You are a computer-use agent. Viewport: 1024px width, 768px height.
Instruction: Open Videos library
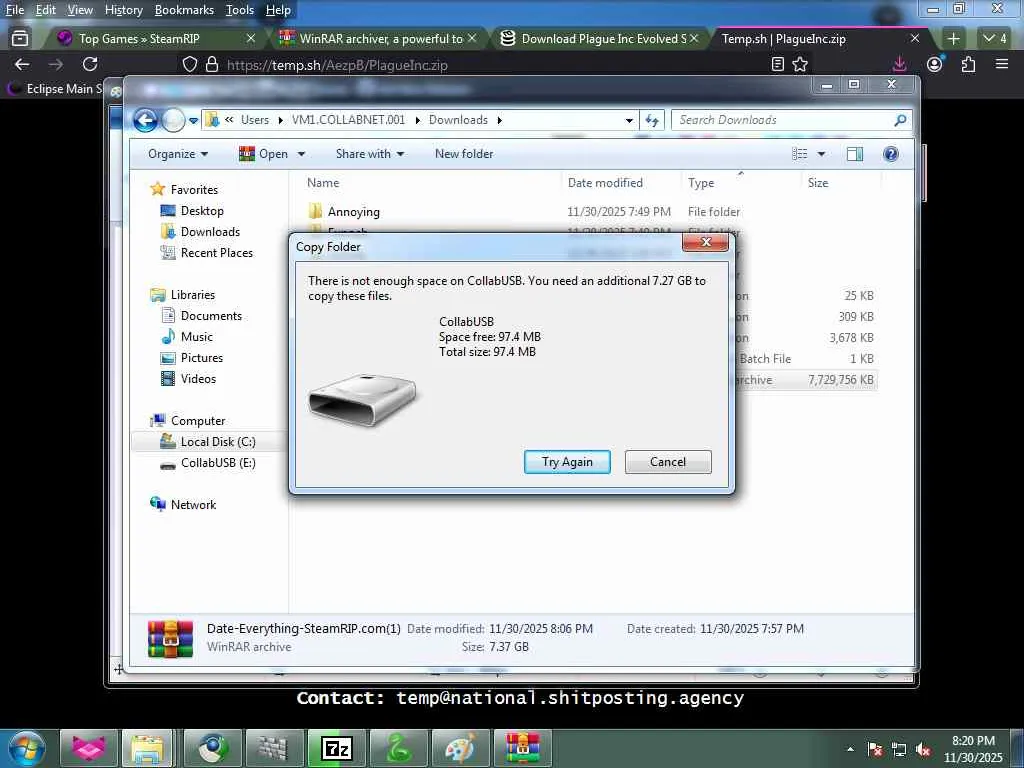tap(198, 379)
